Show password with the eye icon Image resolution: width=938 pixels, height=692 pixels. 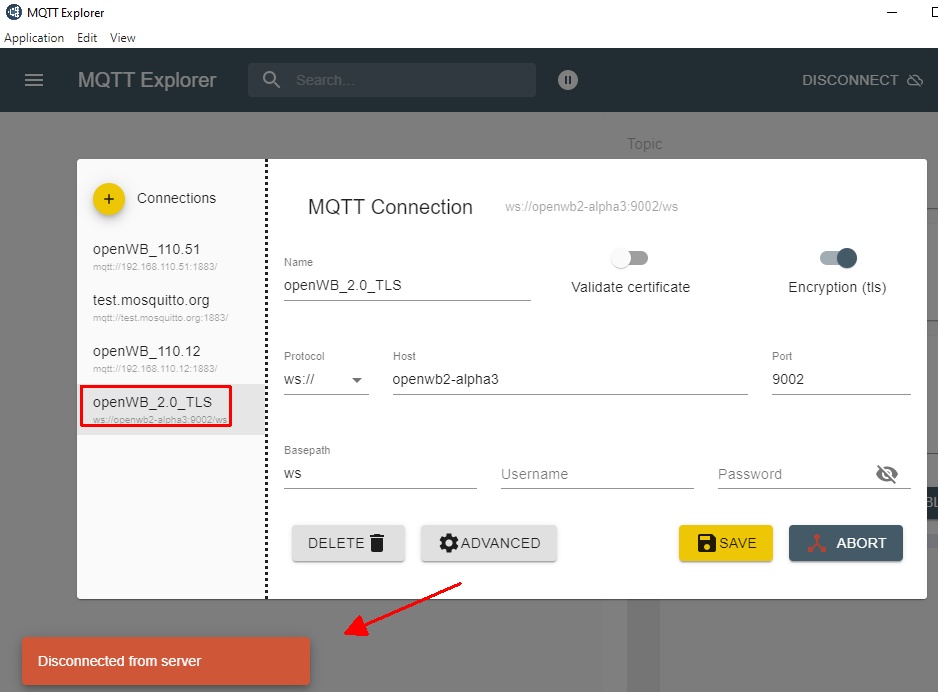point(886,474)
